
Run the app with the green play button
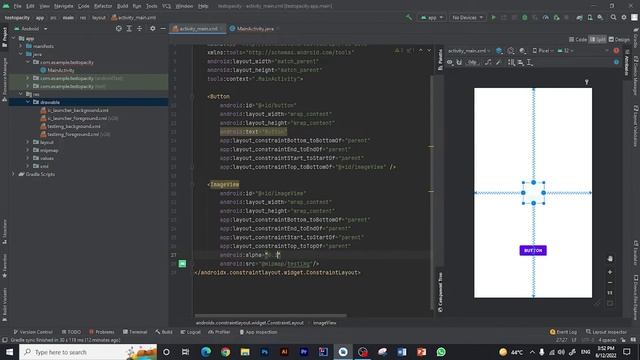pyautogui.click(x=493, y=18)
